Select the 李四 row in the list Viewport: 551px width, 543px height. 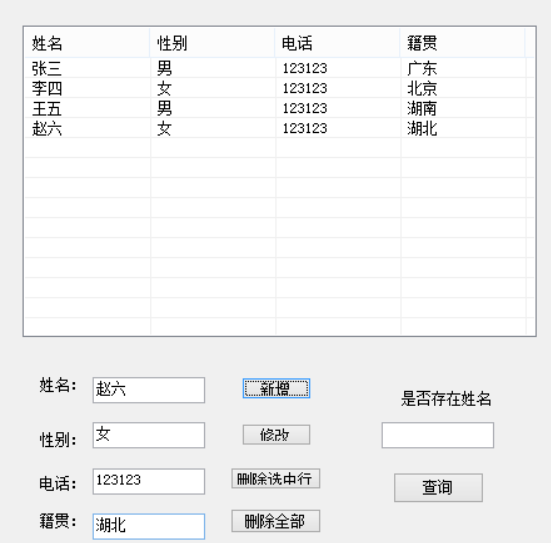[279, 88]
